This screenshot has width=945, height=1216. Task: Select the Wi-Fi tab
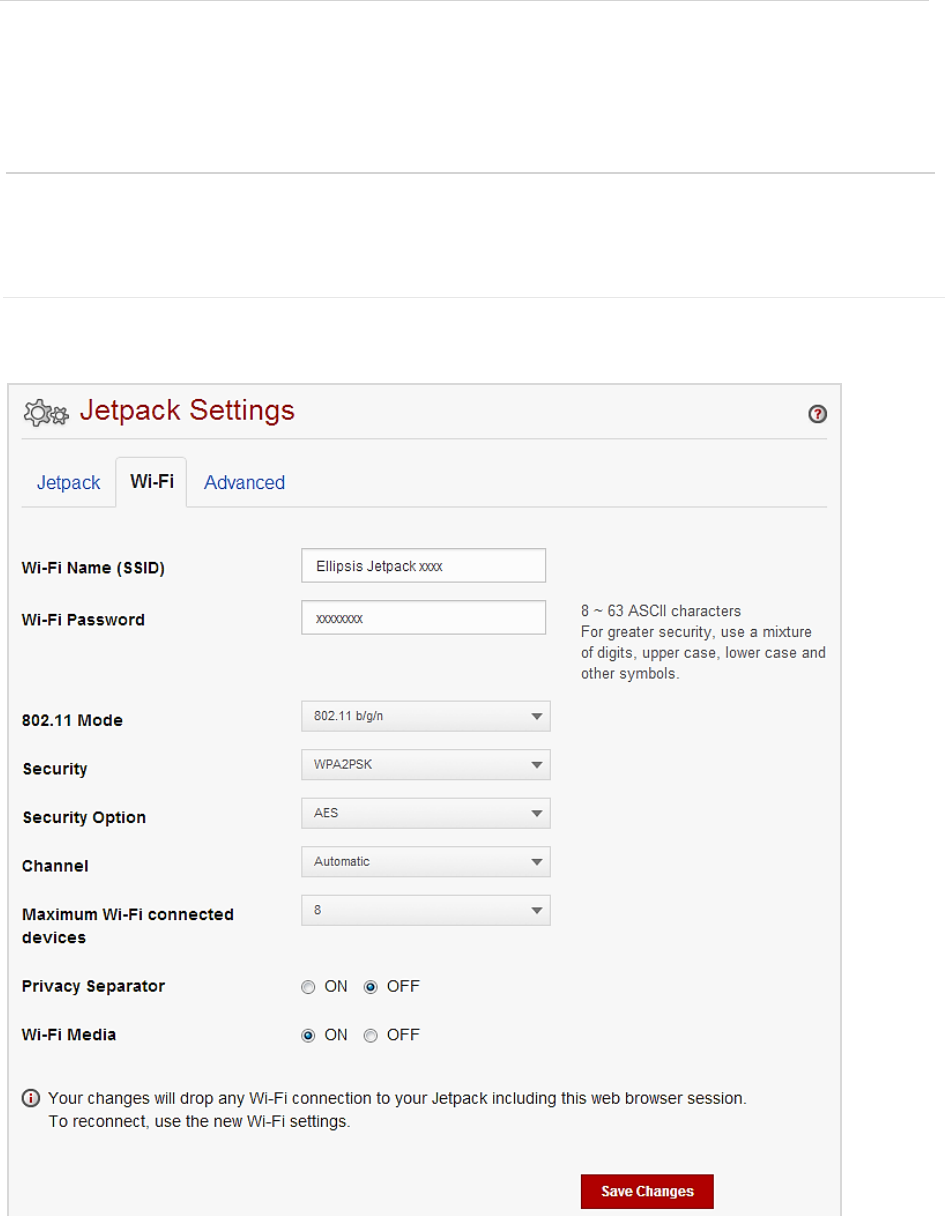click(x=151, y=482)
